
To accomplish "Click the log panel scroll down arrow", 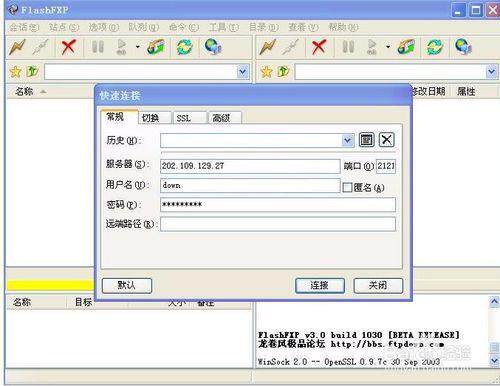I will (x=494, y=360).
